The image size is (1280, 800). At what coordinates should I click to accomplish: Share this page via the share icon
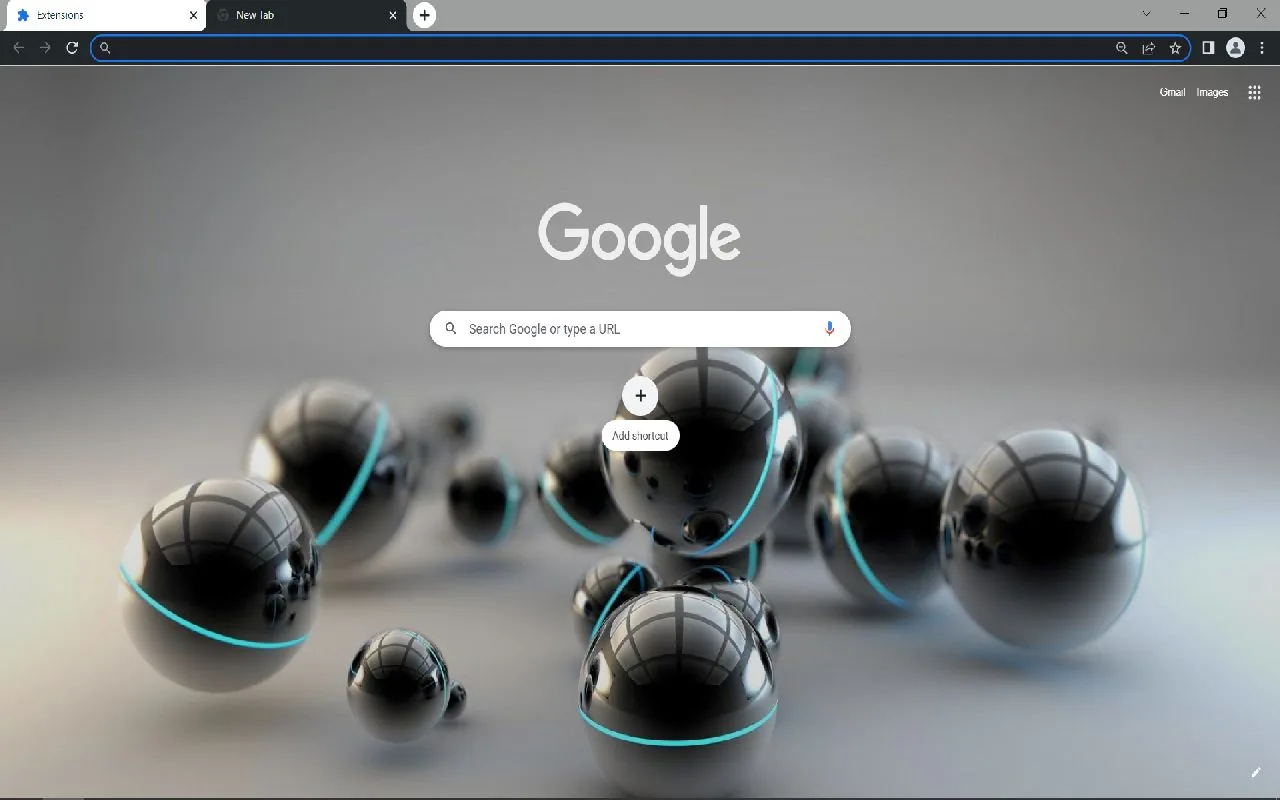coord(1149,47)
